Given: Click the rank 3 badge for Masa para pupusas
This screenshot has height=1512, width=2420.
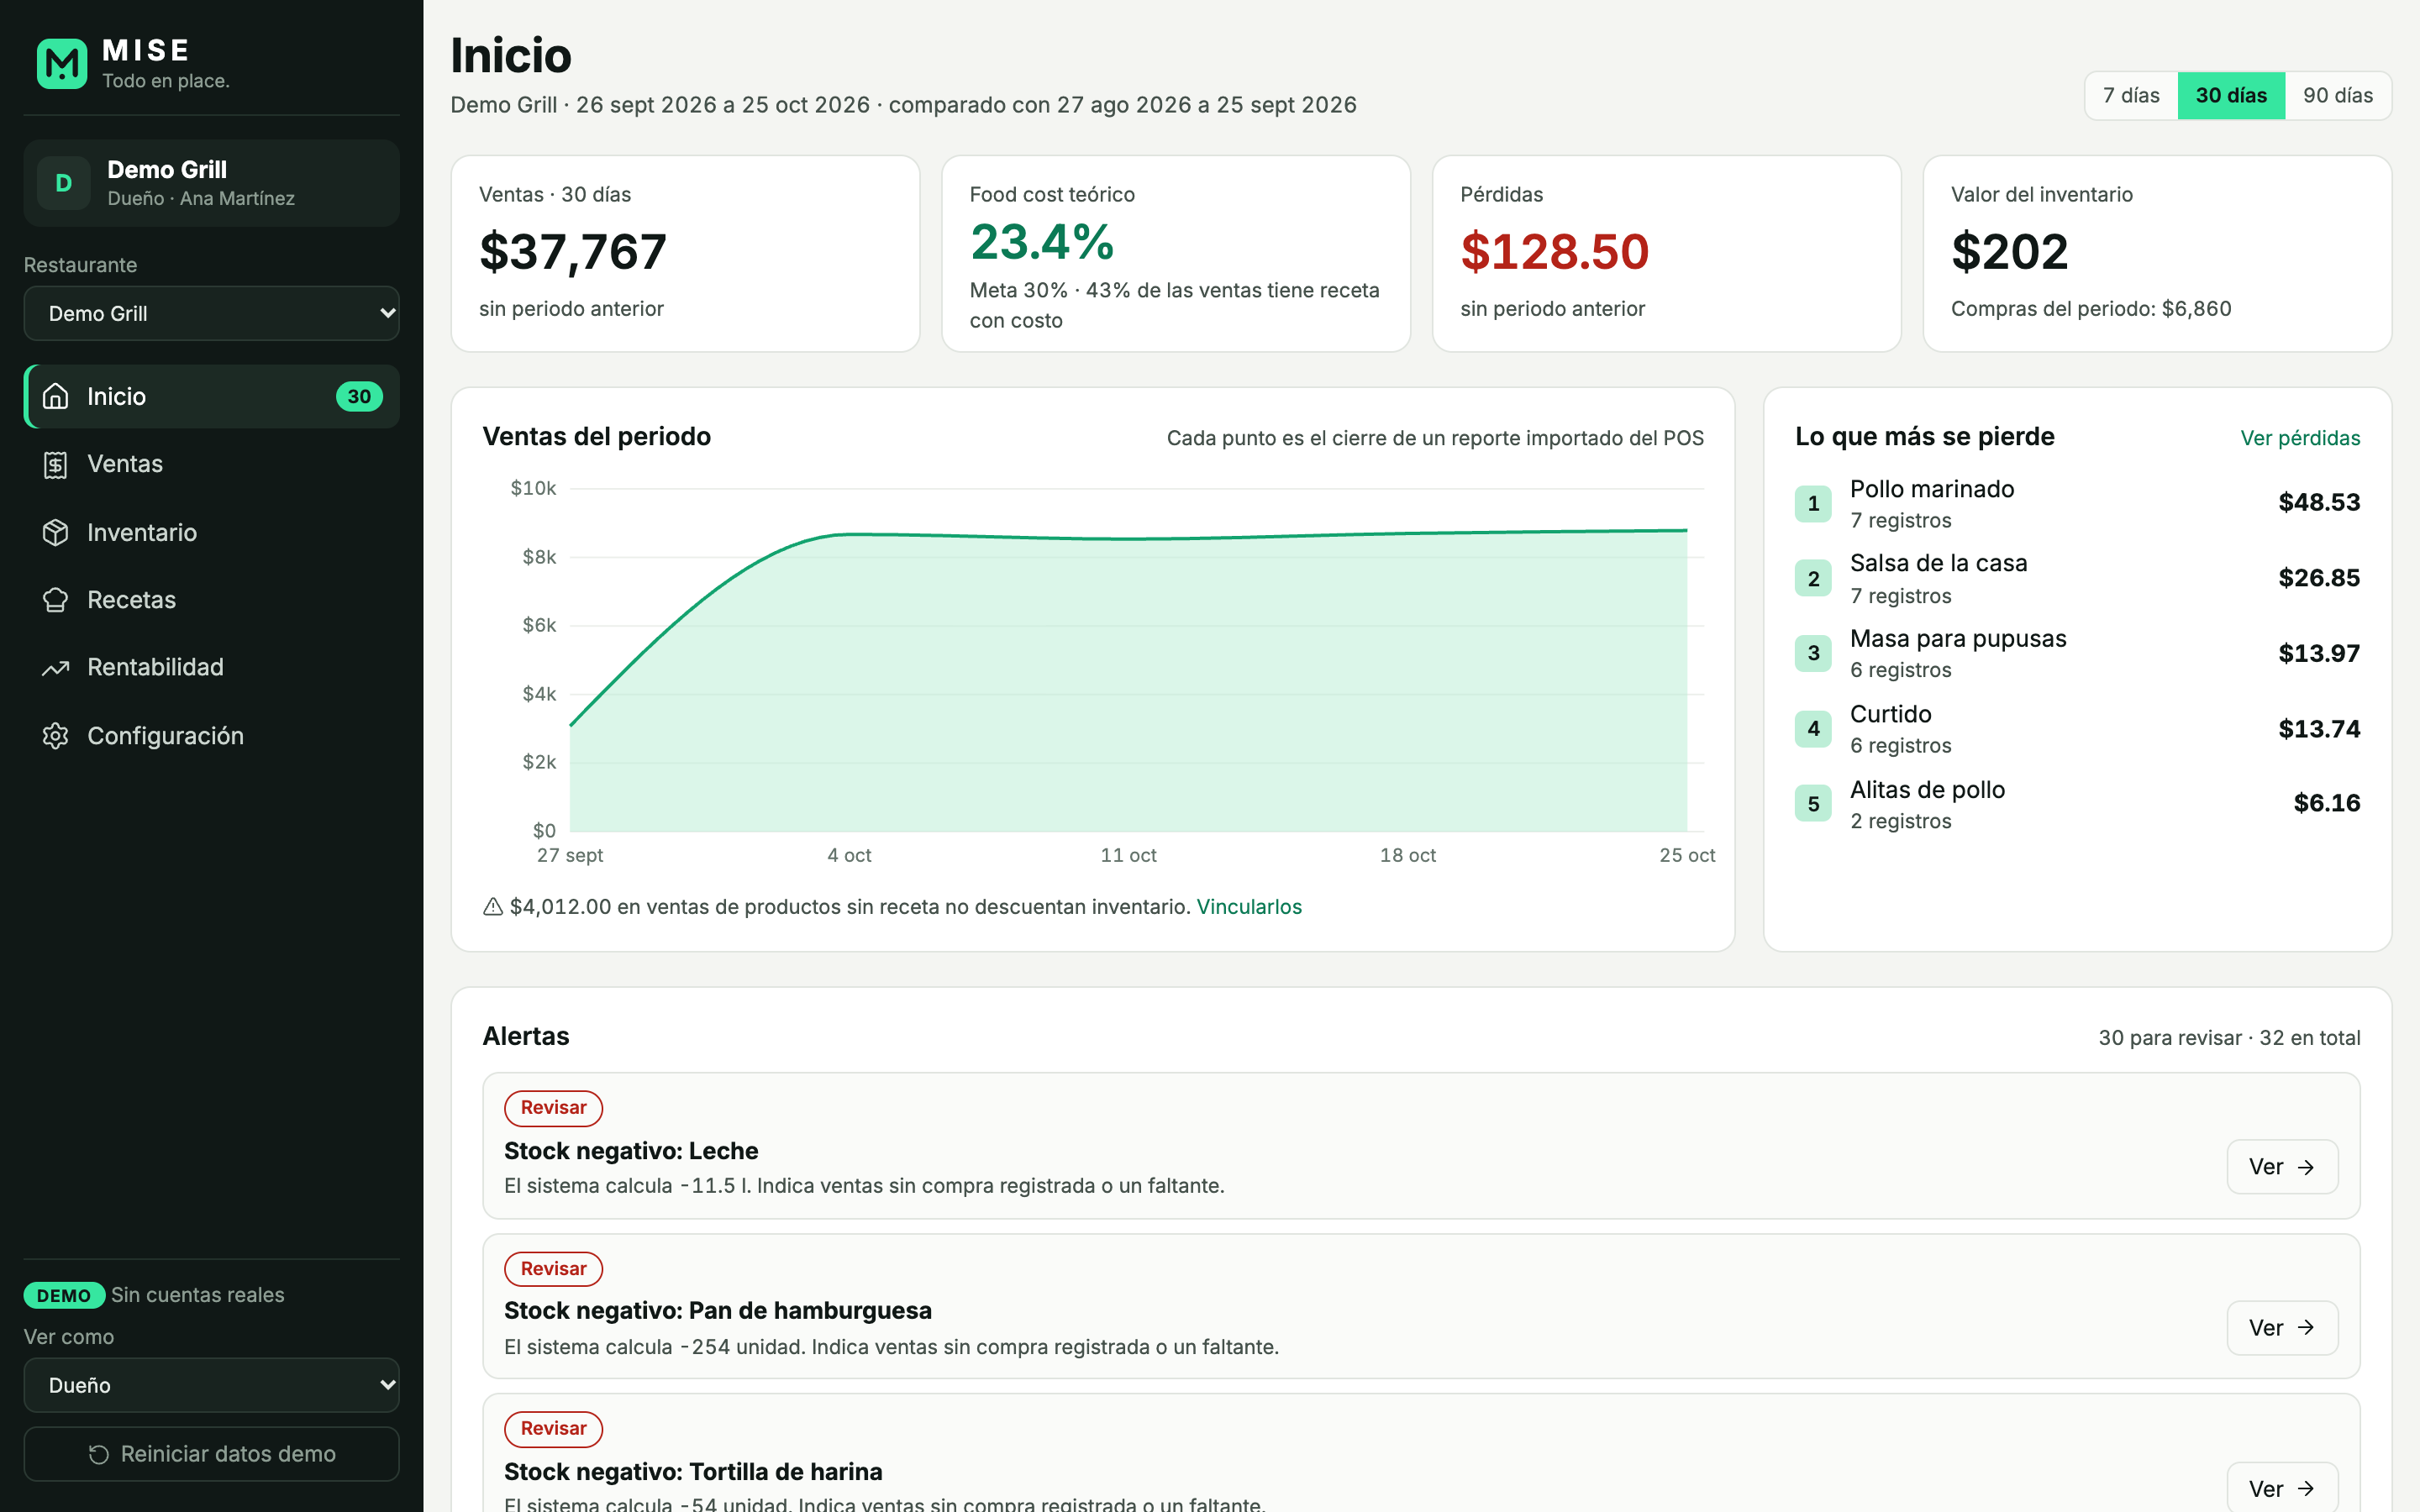Looking at the screenshot, I should point(1813,653).
